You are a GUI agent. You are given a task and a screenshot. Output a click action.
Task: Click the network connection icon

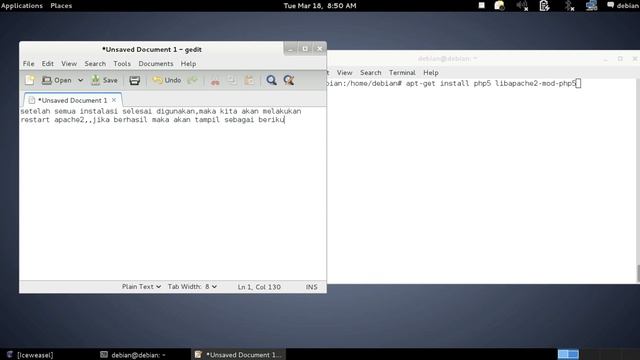click(x=591, y=6)
